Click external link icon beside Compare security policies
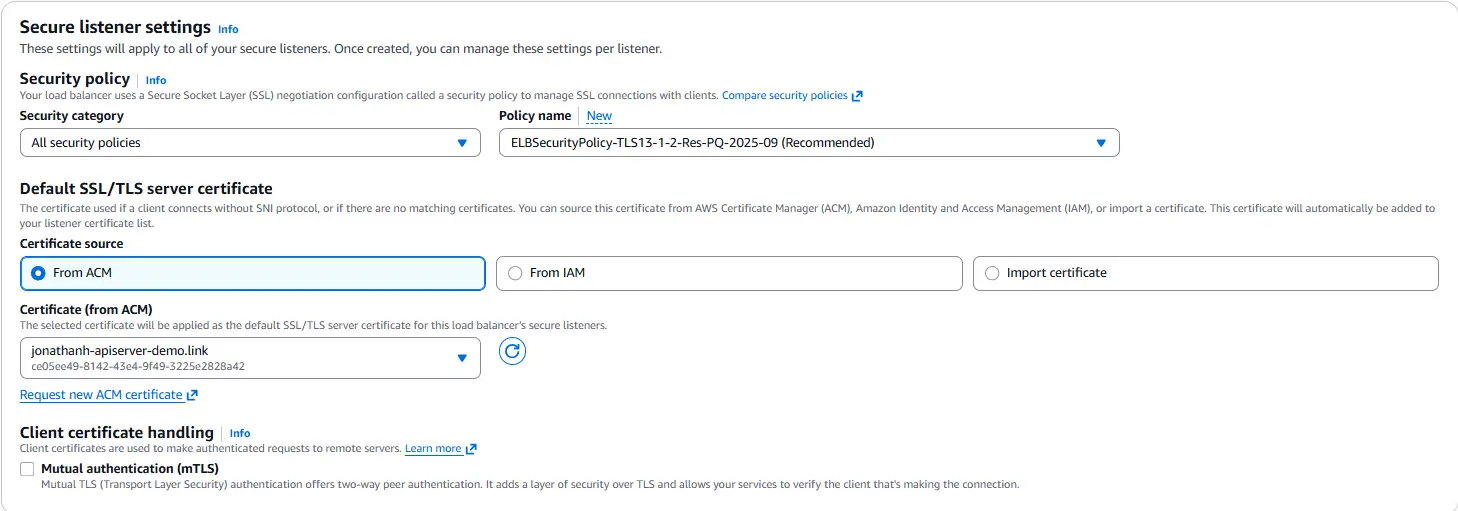Viewport: 1458px width, 511px height. (x=857, y=96)
